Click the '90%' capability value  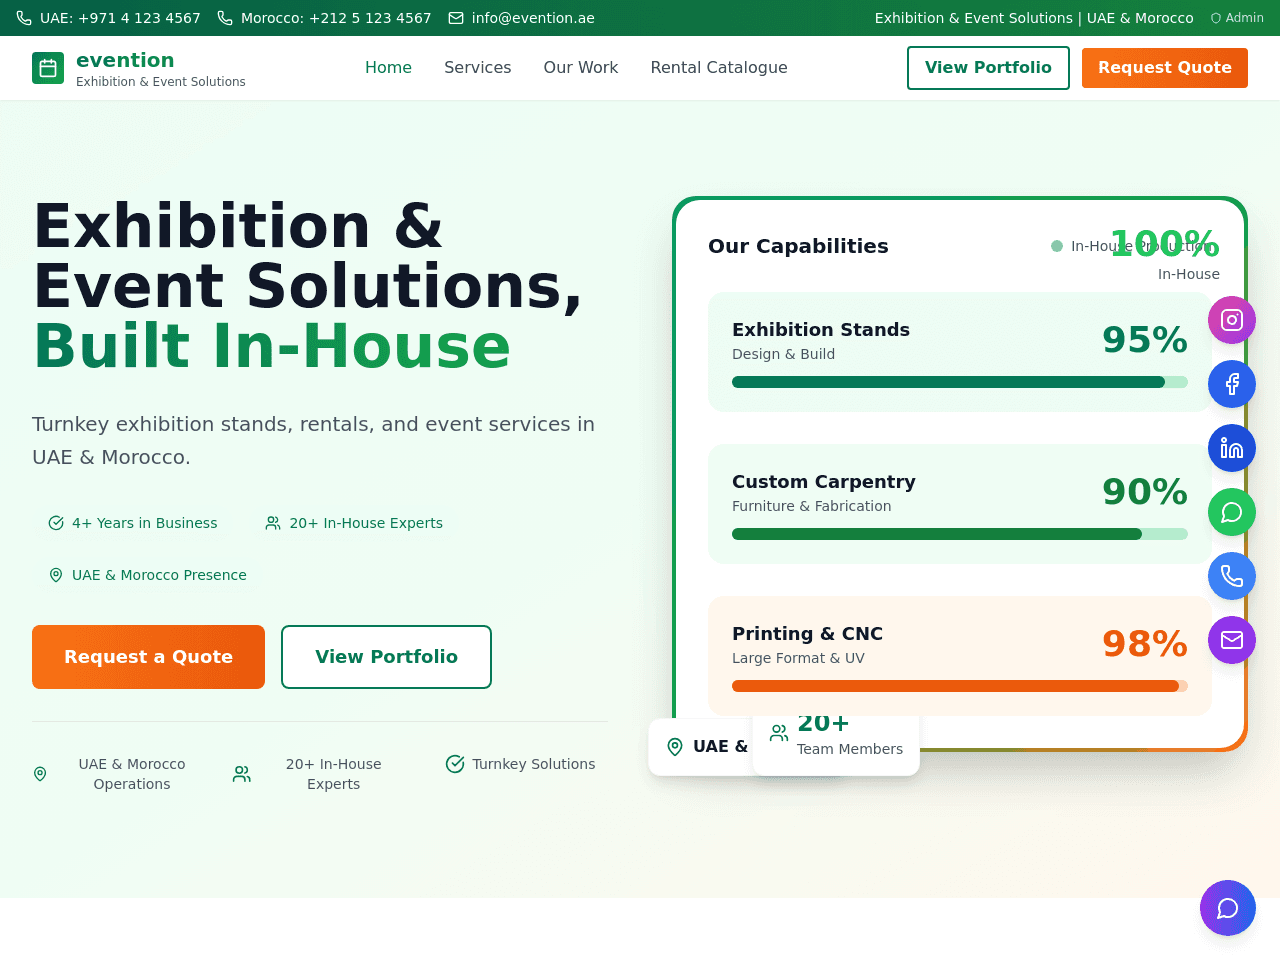(x=1145, y=492)
